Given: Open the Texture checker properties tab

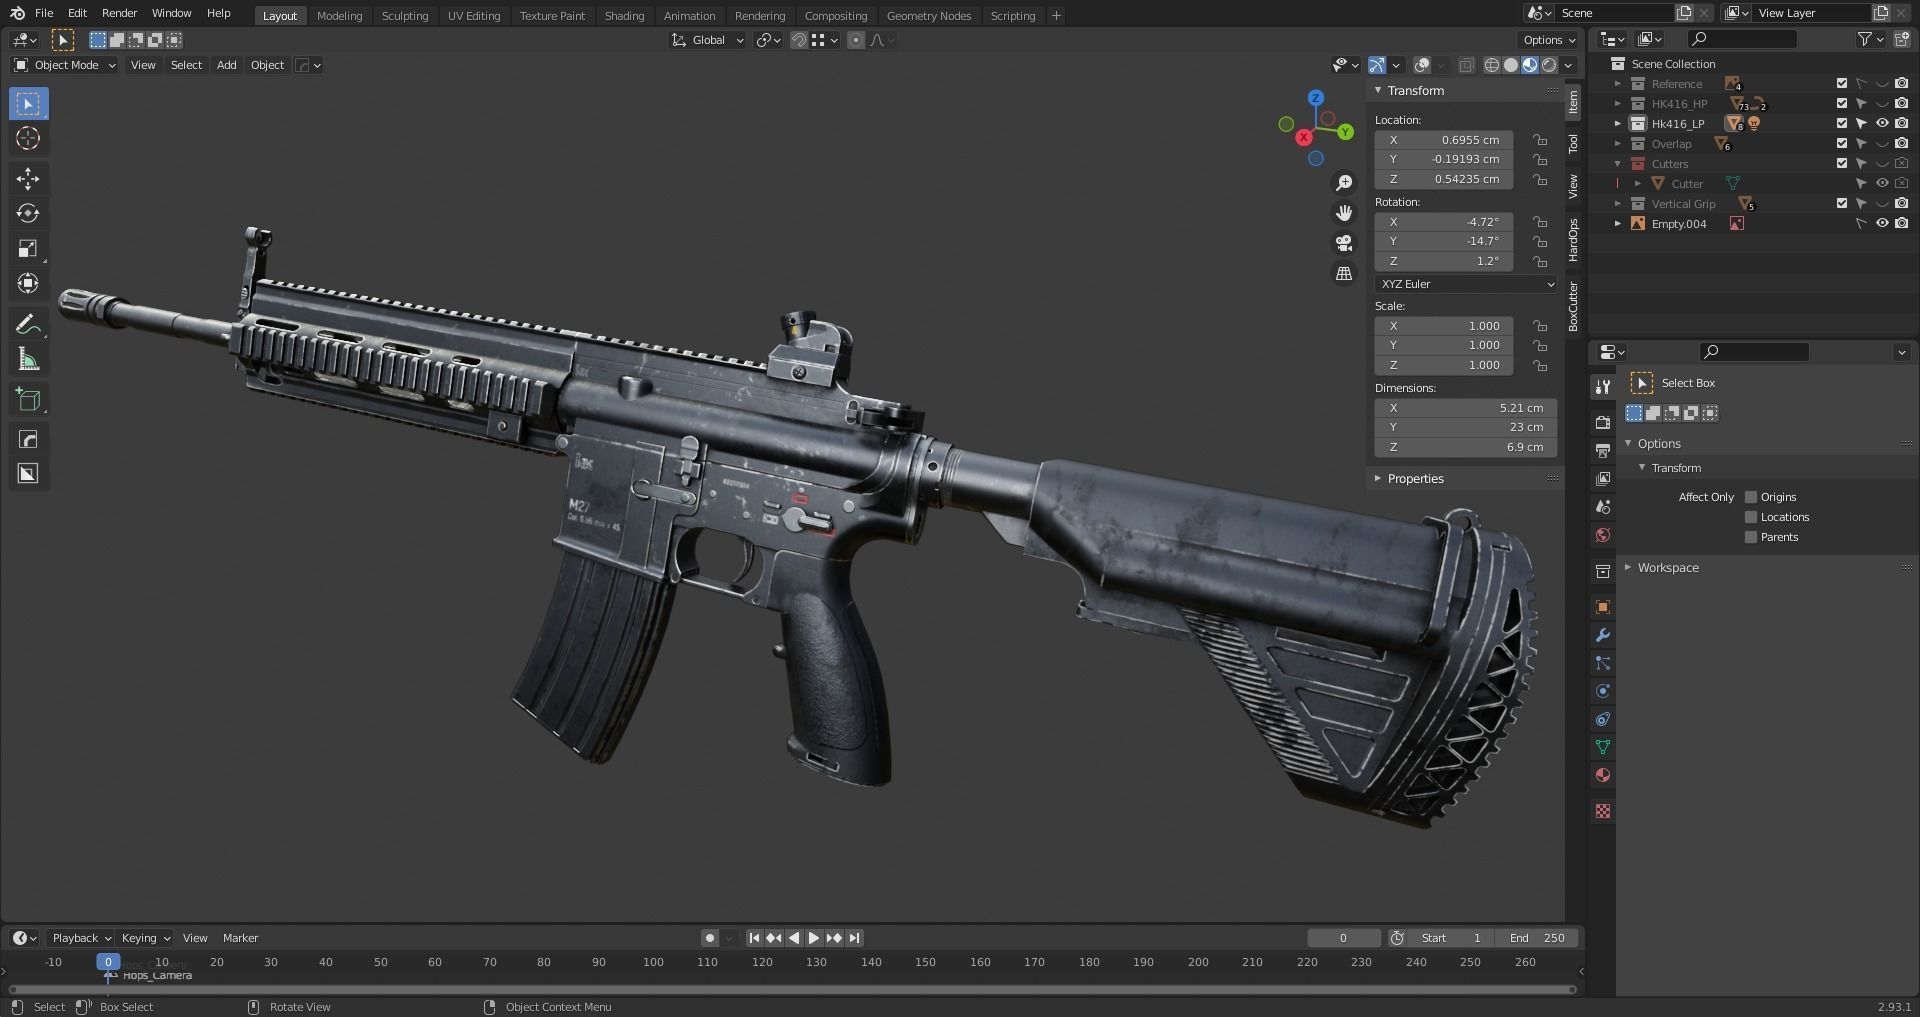Looking at the screenshot, I should coord(1603,811).
